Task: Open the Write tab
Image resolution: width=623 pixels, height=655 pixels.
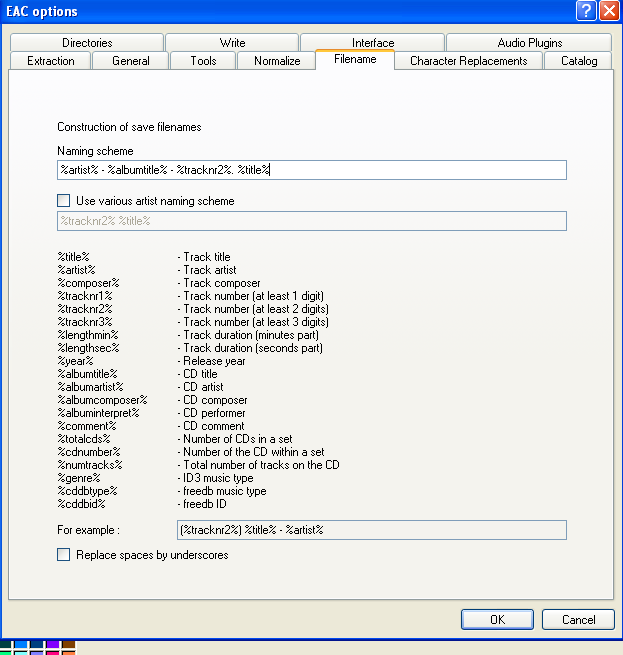Action: tap(232, 43)
